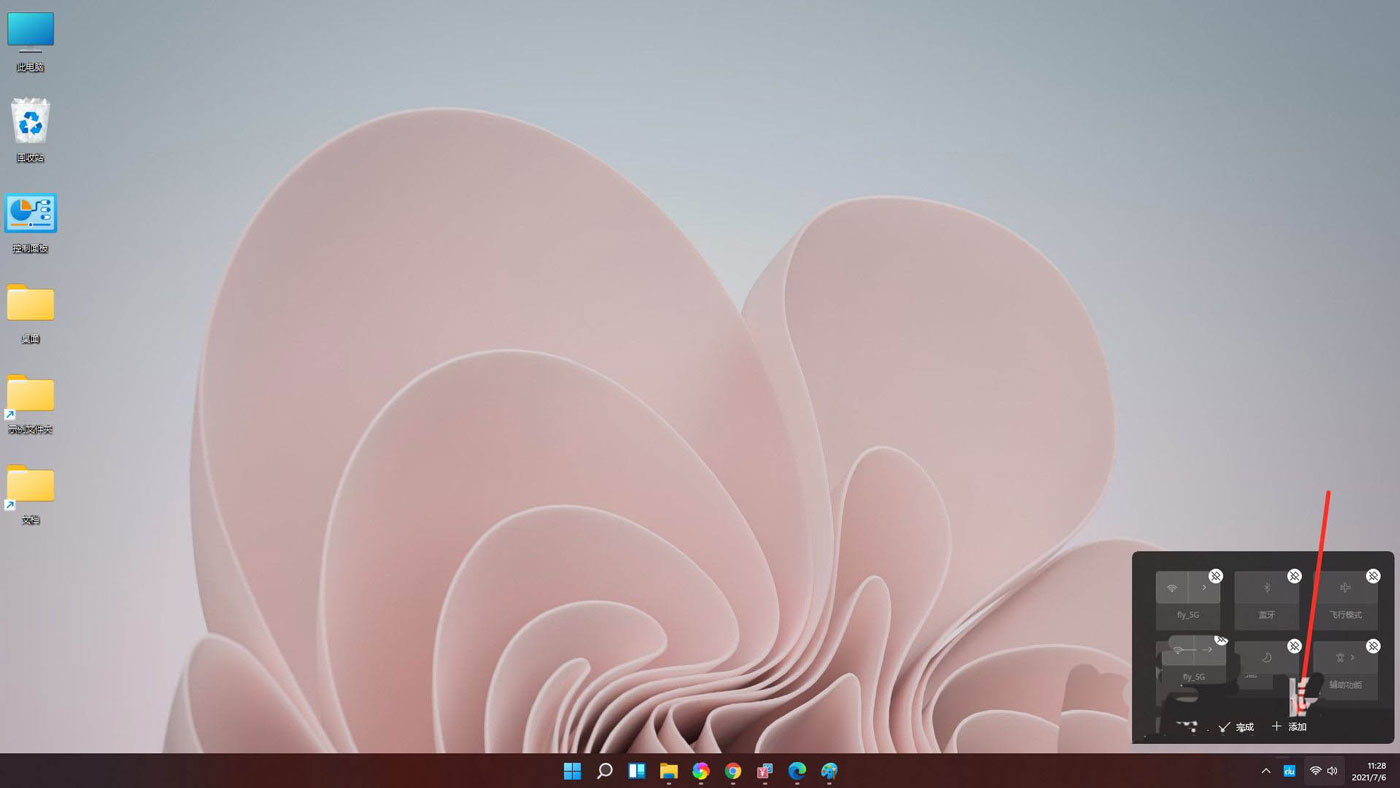Expand hidden icons in the system tray
The image size is (1400, 788).
pos(1265,770)
